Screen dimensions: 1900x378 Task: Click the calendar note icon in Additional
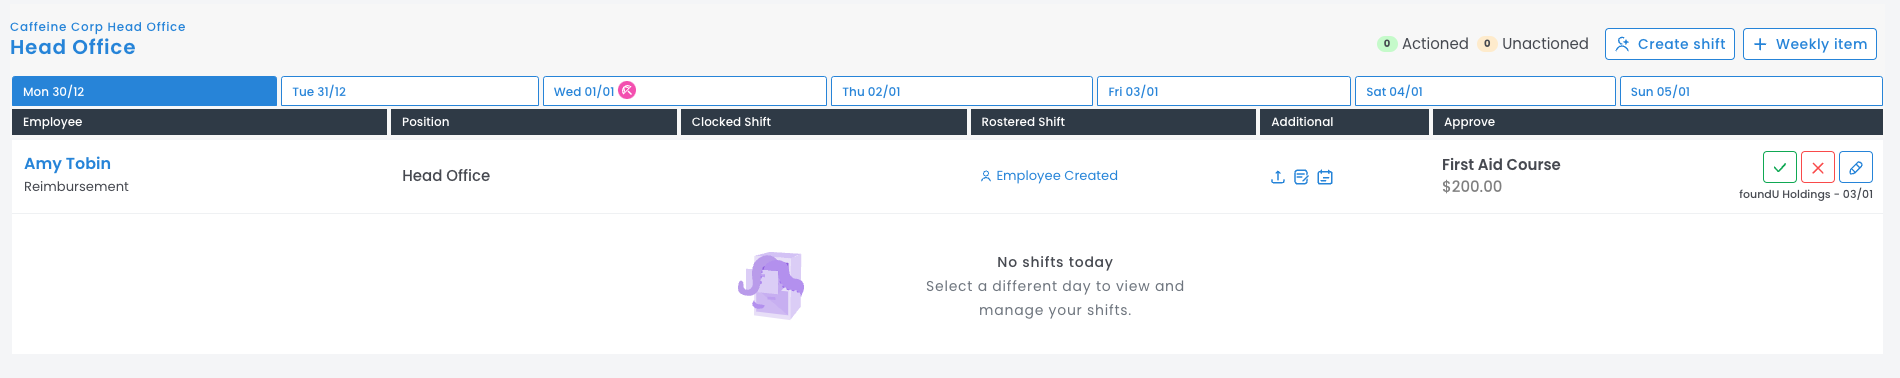click(x=1325, y=177)
